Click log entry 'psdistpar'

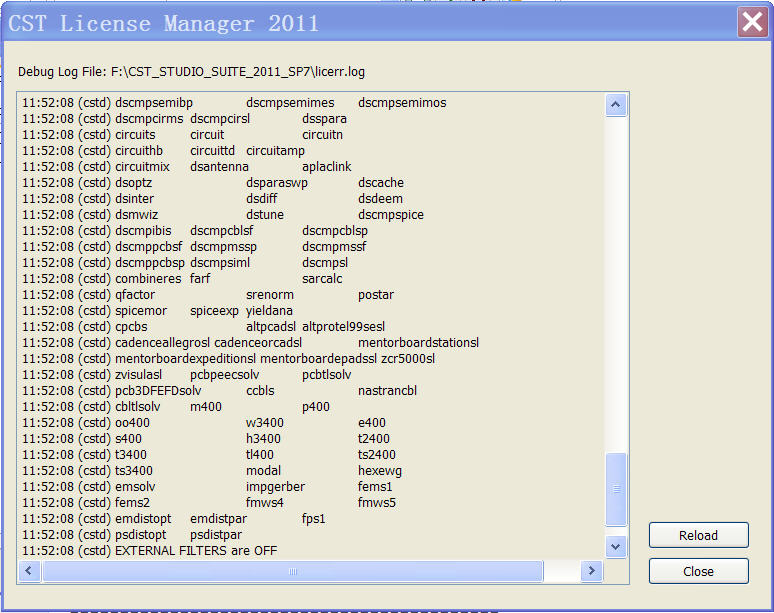[x=216, y=535]
